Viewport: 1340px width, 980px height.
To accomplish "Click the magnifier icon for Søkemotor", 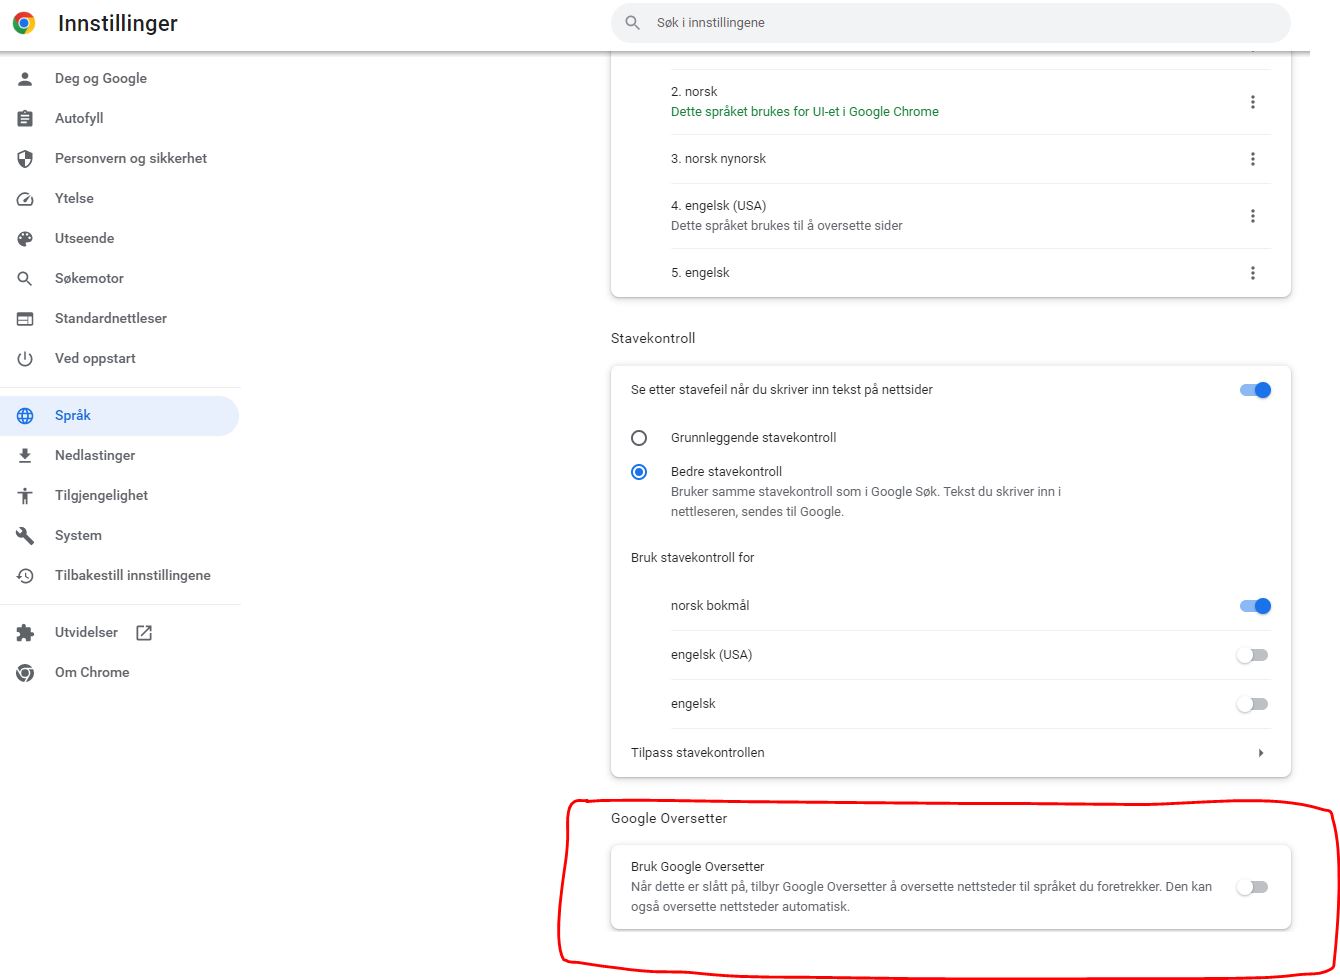I will click(25, 278).
